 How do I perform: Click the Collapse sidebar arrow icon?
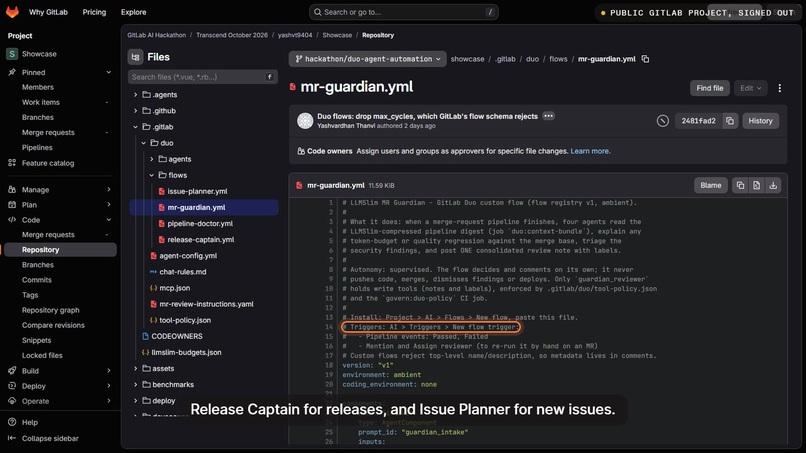(x=12, y=439)
